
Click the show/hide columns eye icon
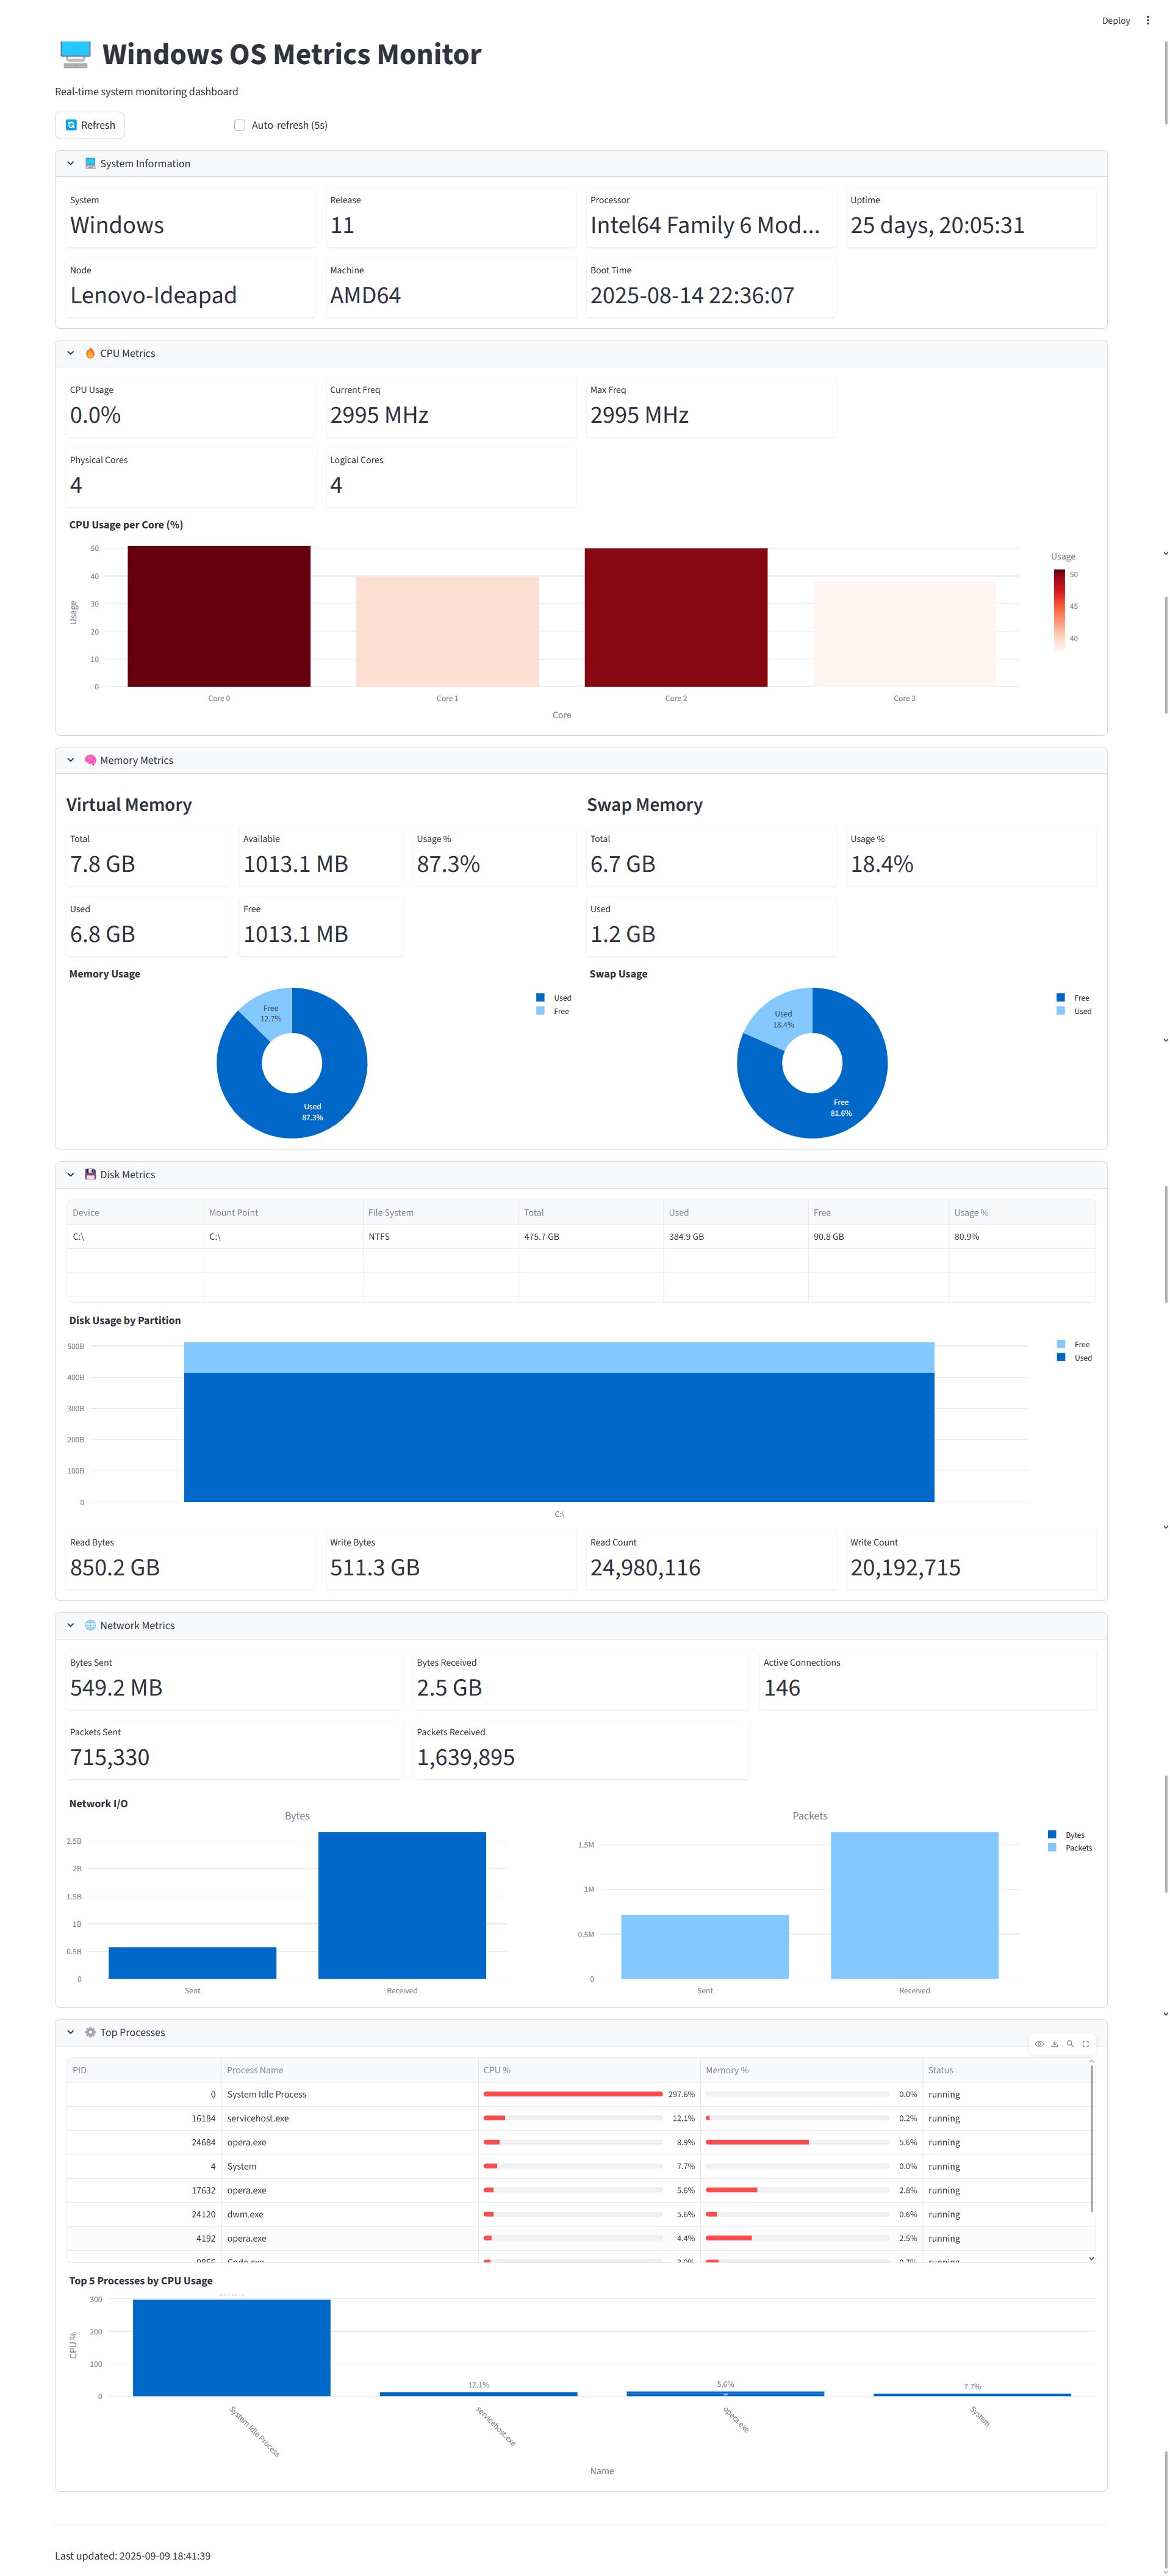click(x=1039, y=2044)
